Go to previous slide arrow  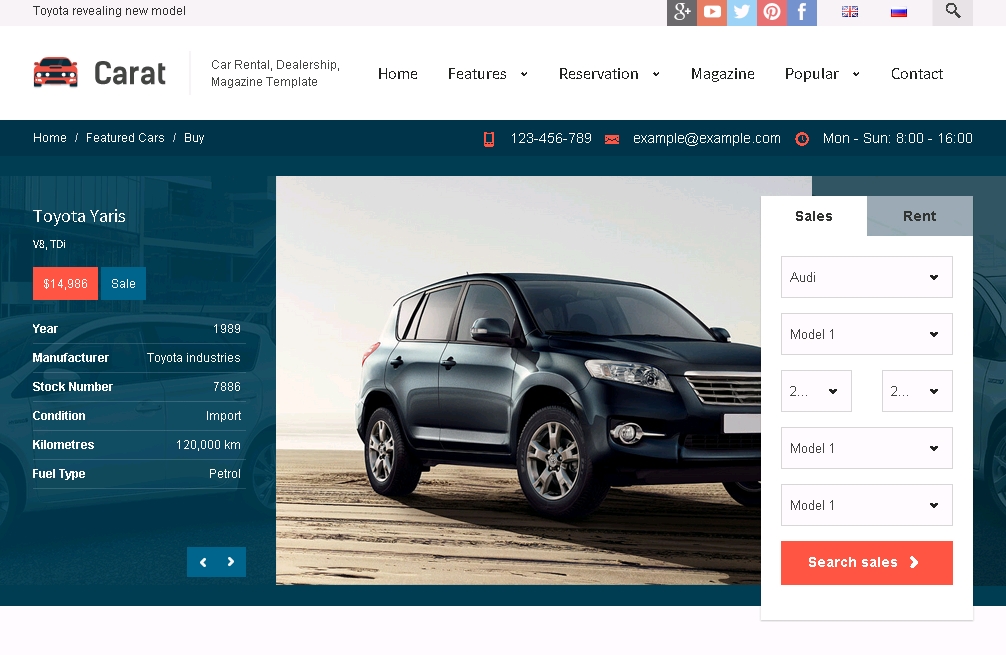pos(202,562)
